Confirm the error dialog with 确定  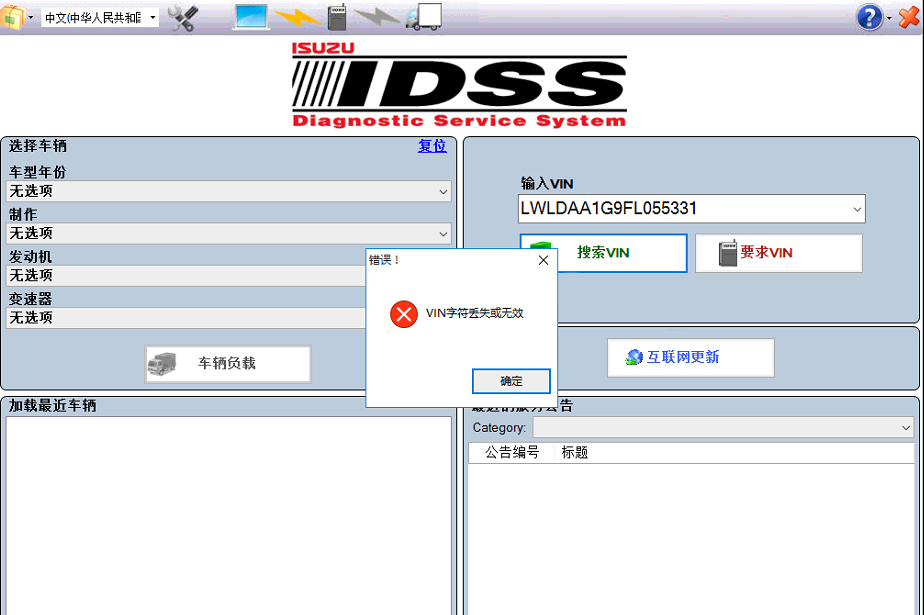pos(511,381)
